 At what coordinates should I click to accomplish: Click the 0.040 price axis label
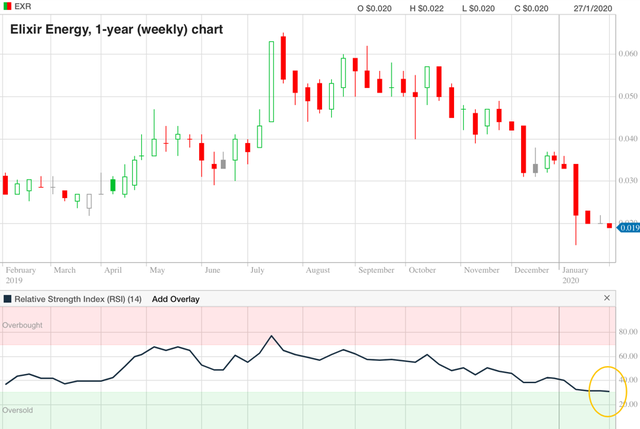coord(628,138)
